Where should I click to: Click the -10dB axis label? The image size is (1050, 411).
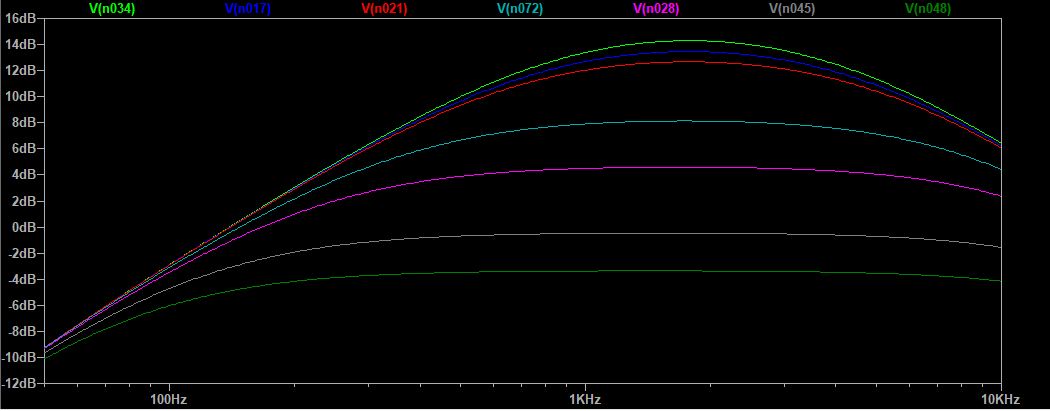[18, 357]
